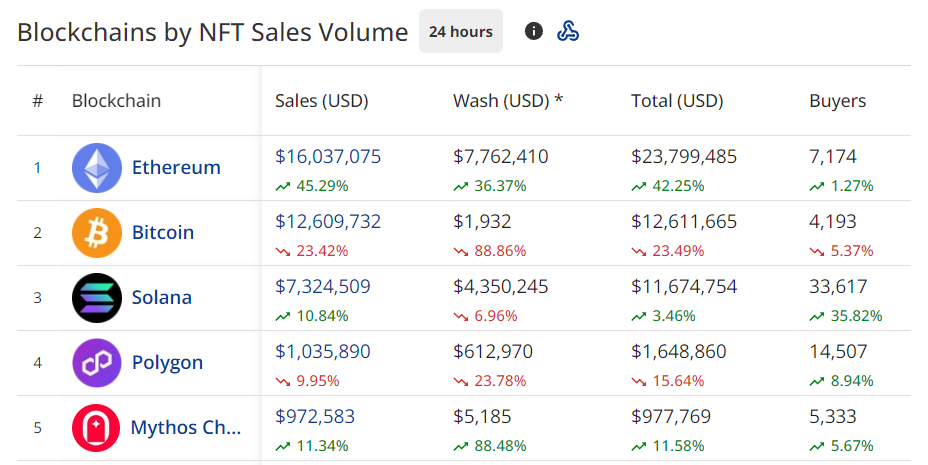Sort by Buyers column header
This screenshot has height=465, width=928.
(x=837, y=101)
